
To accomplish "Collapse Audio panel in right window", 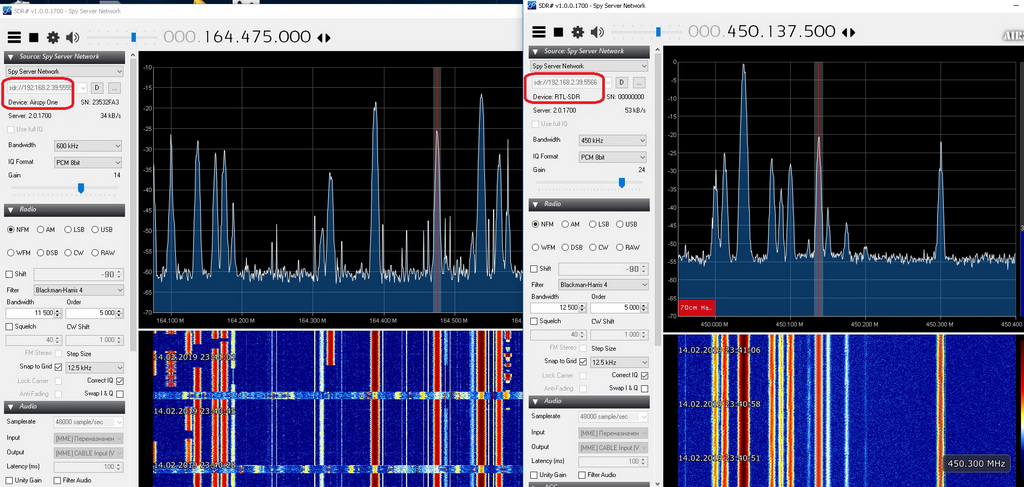I will 536,401.
